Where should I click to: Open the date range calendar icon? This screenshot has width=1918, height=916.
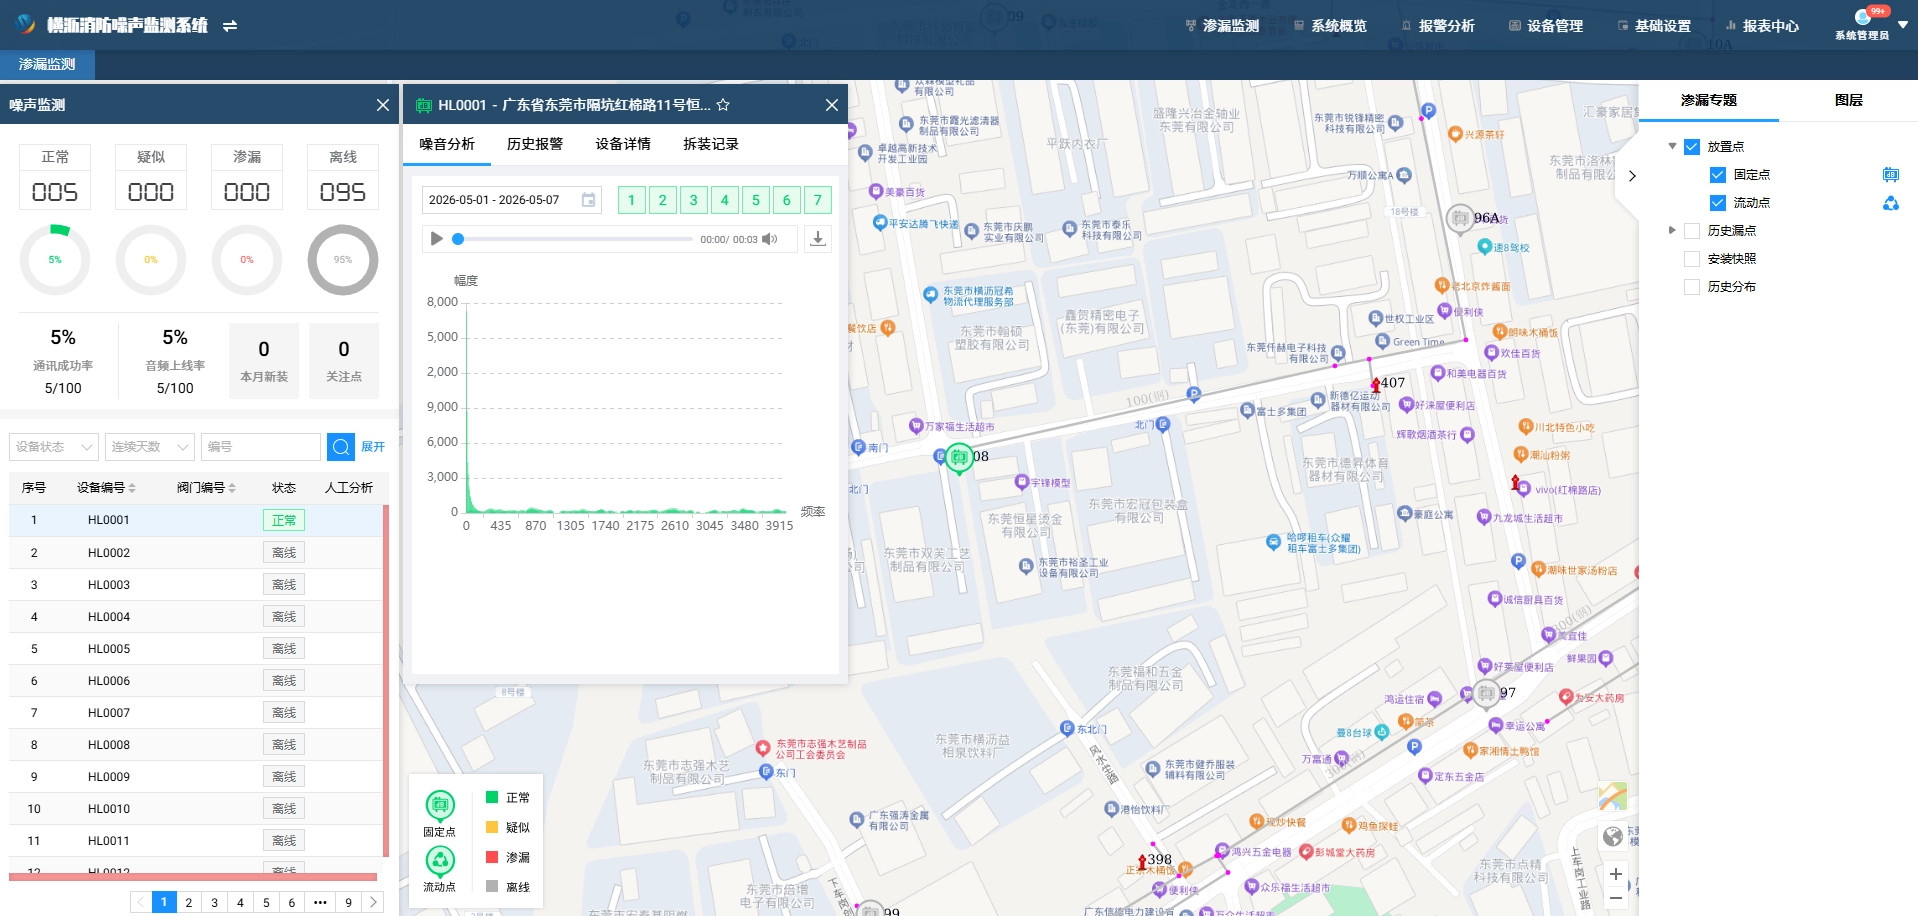click(x=589, y=200)
